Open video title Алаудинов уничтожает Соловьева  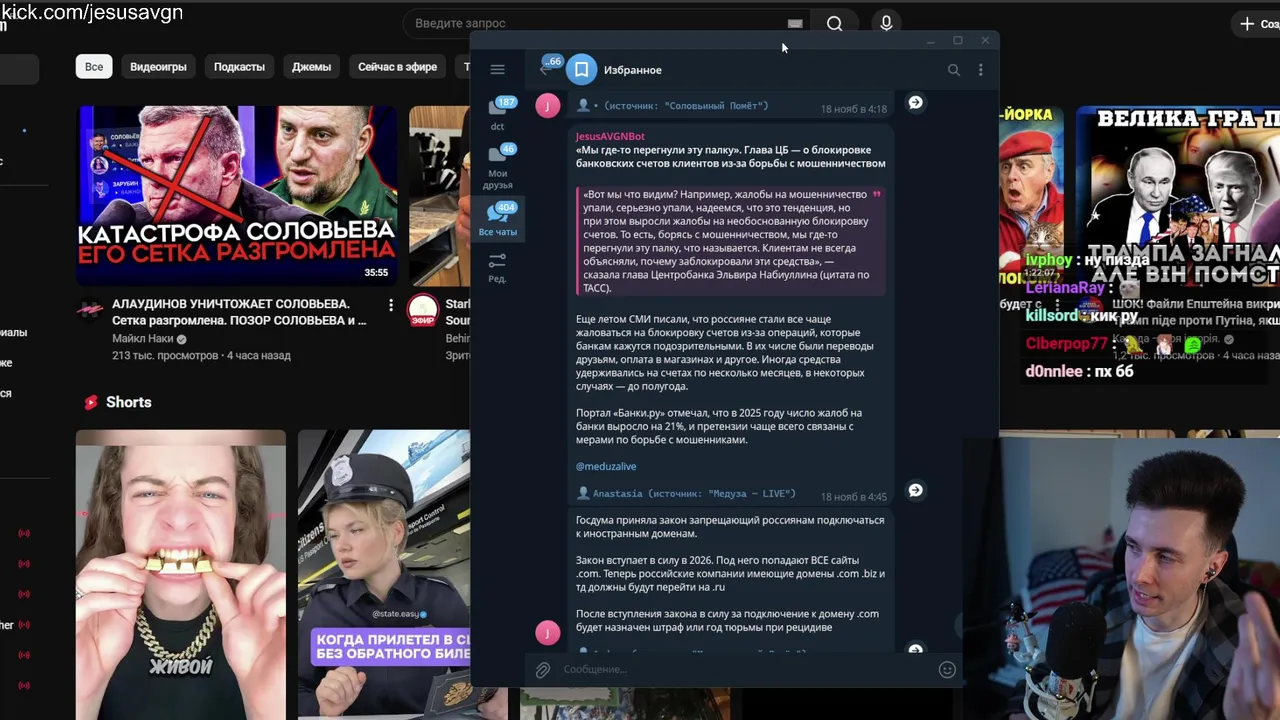(238, 312)
